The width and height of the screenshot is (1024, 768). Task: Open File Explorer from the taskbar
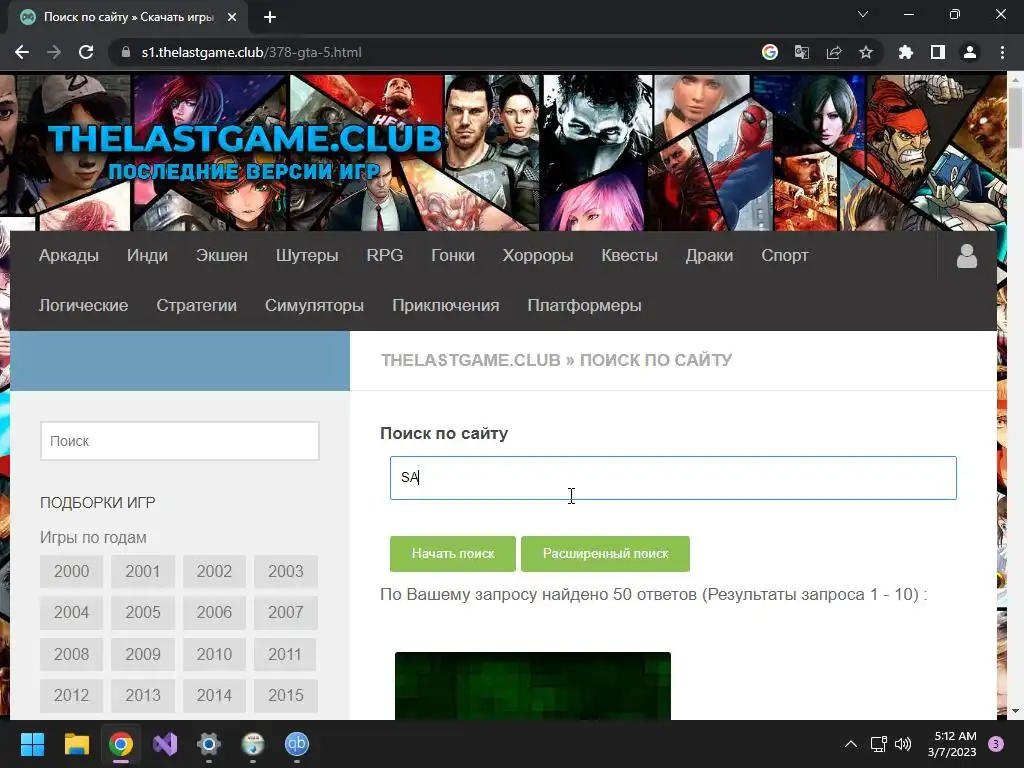pyautogui.click(x=76, y=744)
